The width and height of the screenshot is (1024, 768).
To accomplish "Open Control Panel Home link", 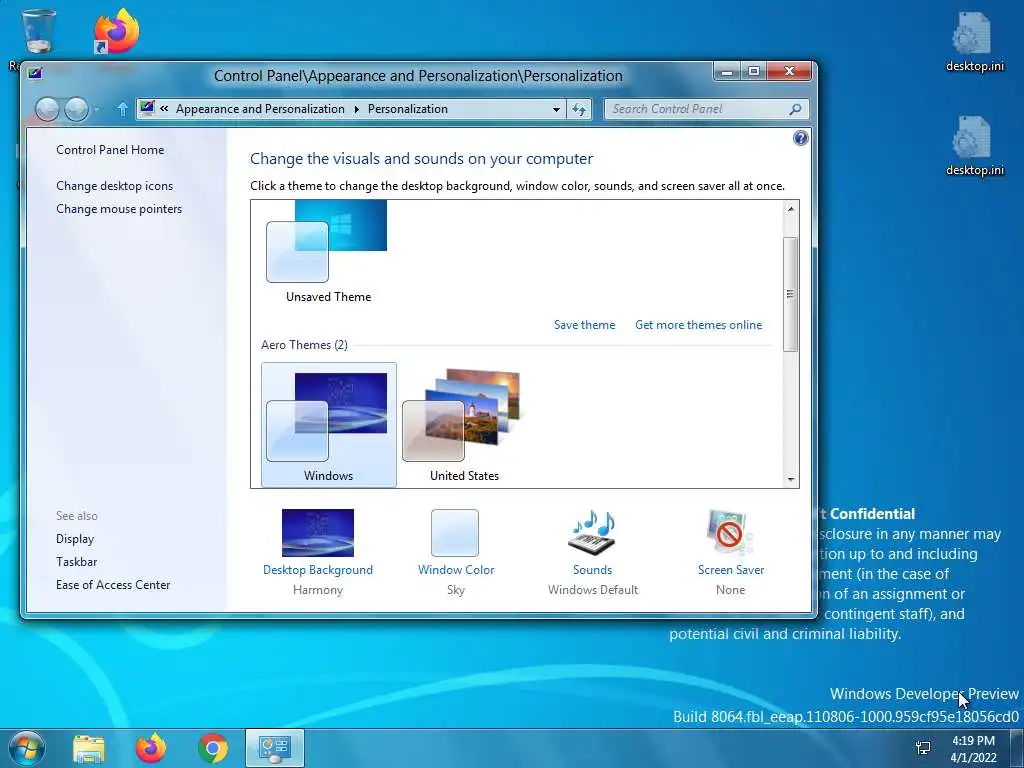I will click(110, 150).
